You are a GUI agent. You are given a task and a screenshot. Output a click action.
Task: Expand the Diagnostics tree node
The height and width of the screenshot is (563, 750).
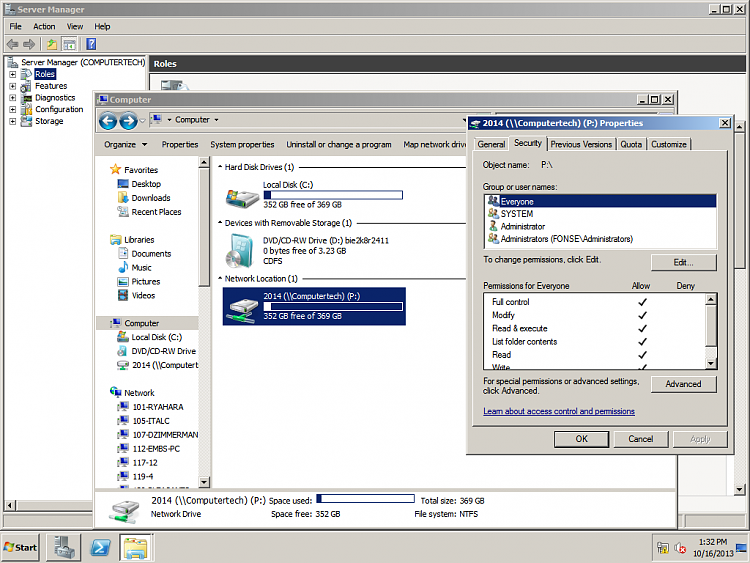tap(13, 98)
